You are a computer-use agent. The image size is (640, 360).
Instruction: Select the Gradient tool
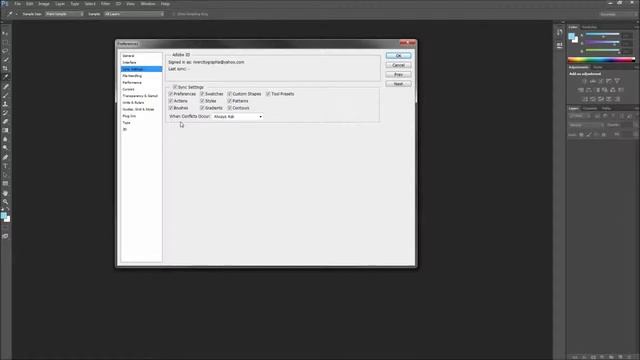[x=5, y=131]
